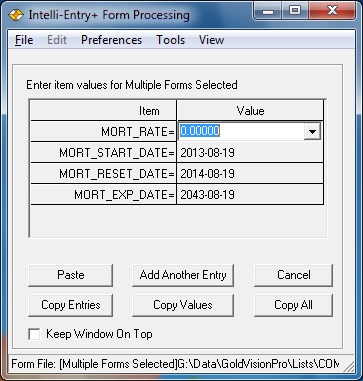Click the Value column header
This screenshot has width=363, height=381.
[x=250, y=111]
